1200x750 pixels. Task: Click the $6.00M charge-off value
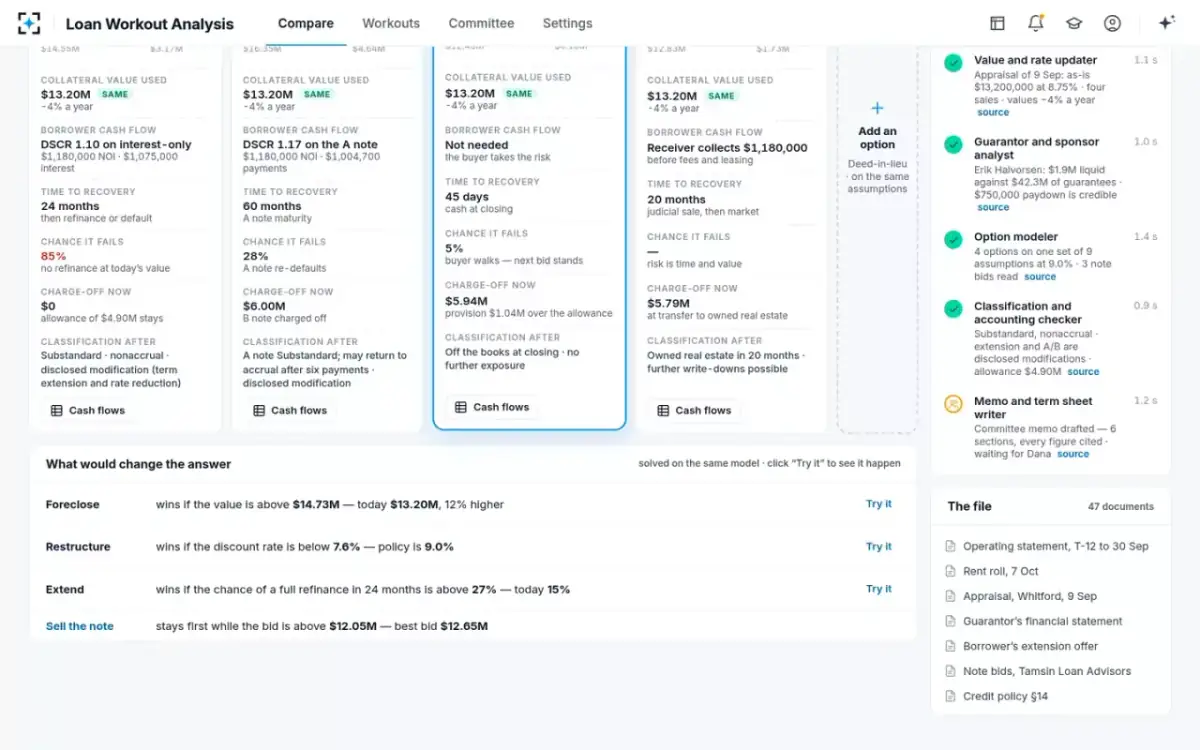265,306
